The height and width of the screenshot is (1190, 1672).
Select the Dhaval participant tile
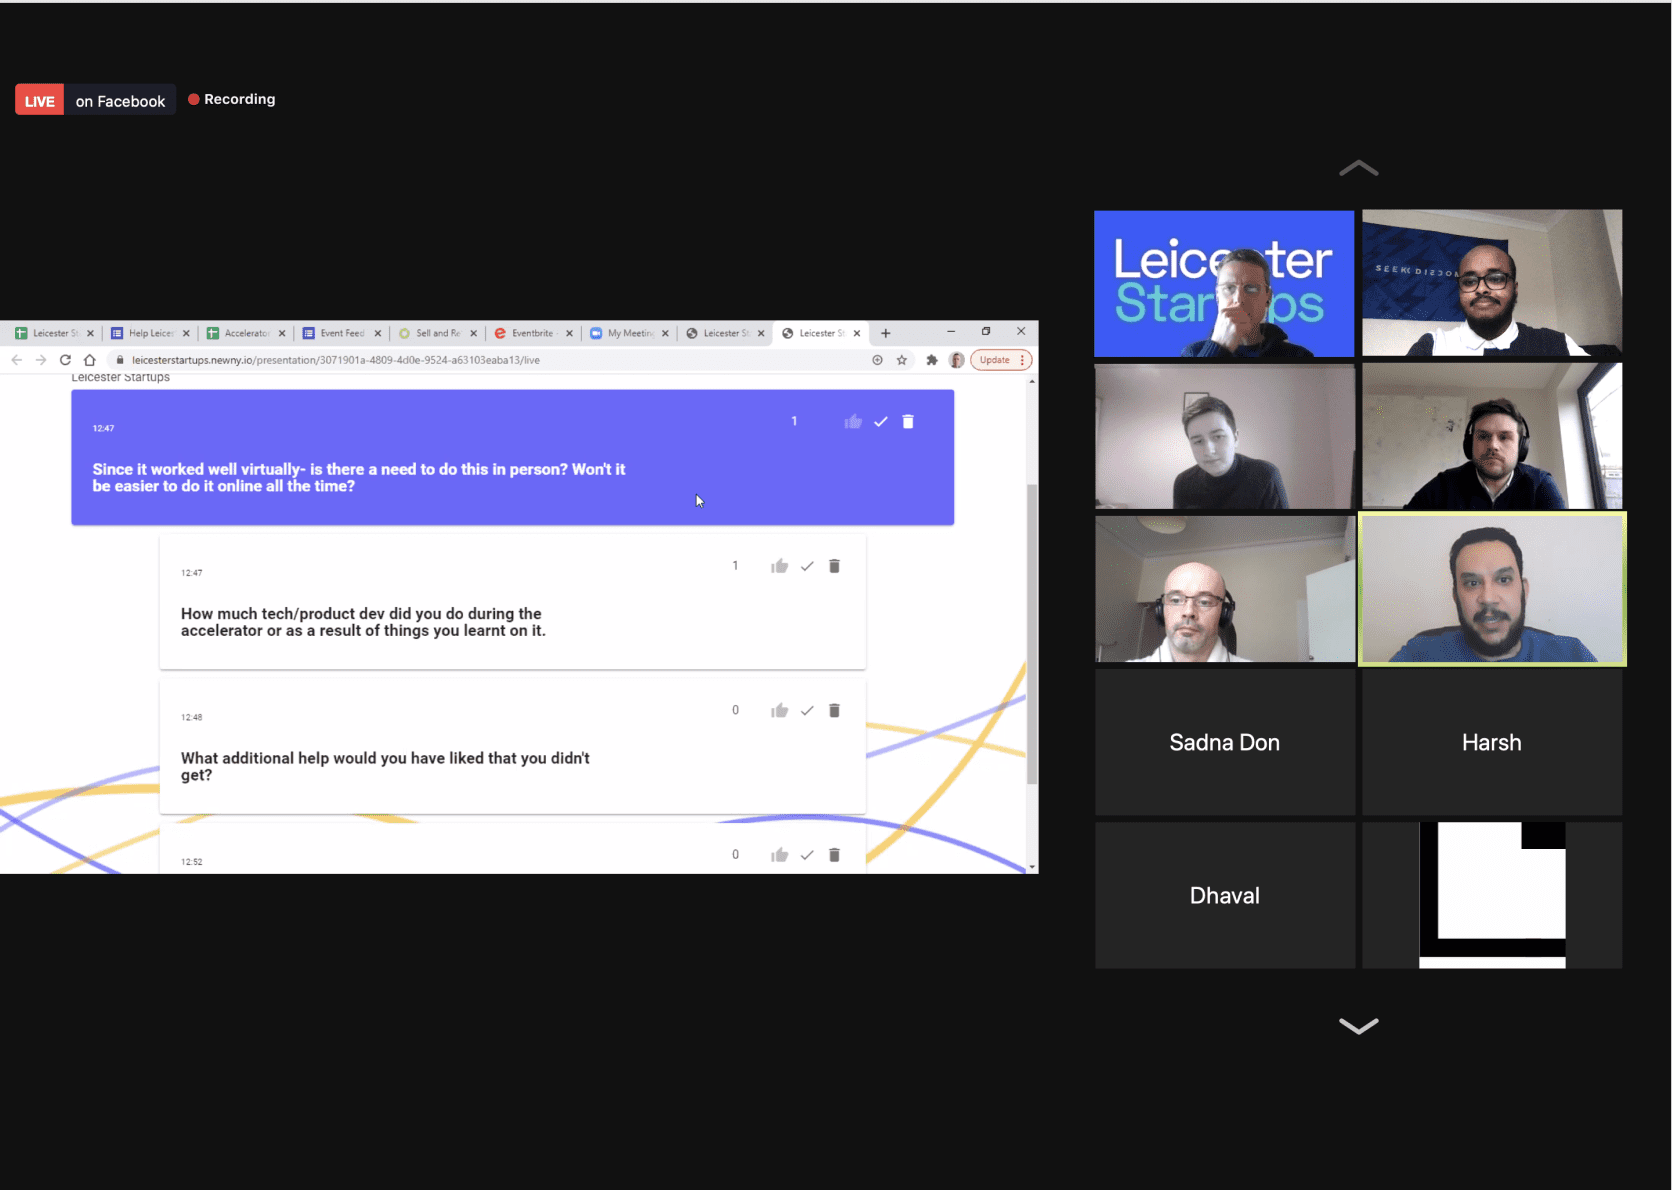[x=1225, y=895]
